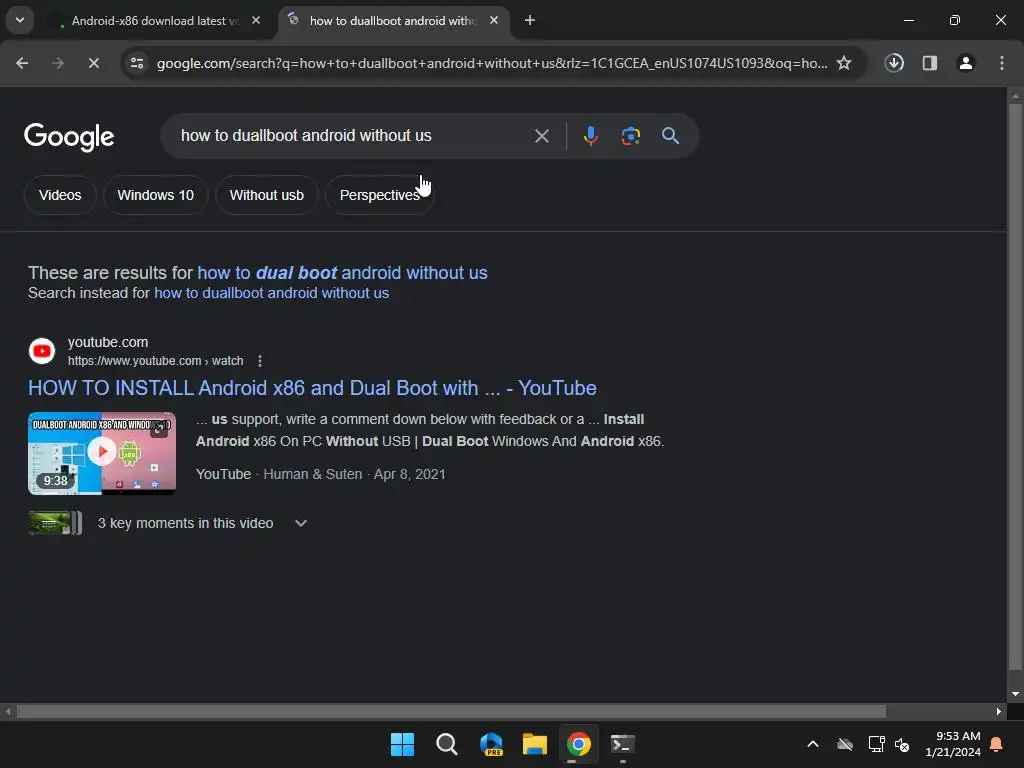1024x768 pixels.
Task: Open the notifications bell icon
Action: 997,744
